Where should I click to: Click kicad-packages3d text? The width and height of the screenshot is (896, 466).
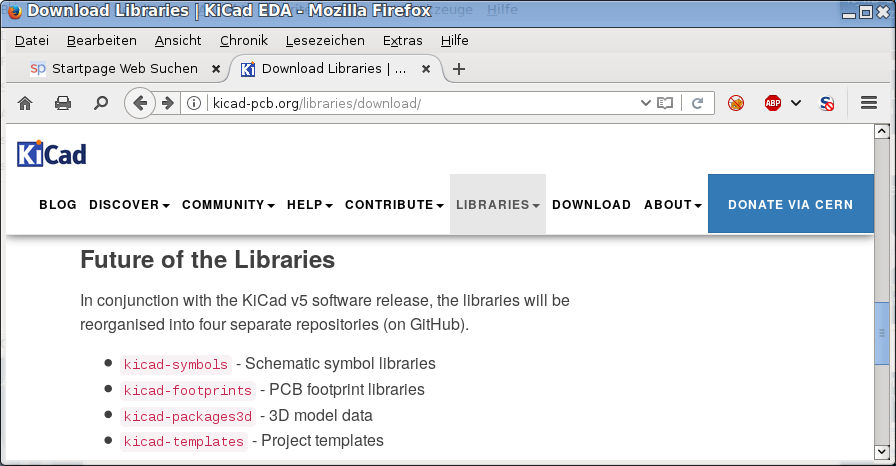tap(188, 416)
